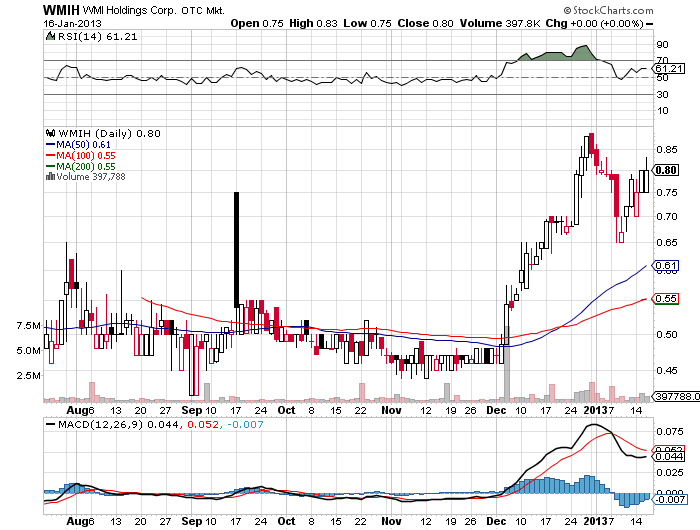Click the blue-outlined 0.61 moving average tag

(666, 266)
